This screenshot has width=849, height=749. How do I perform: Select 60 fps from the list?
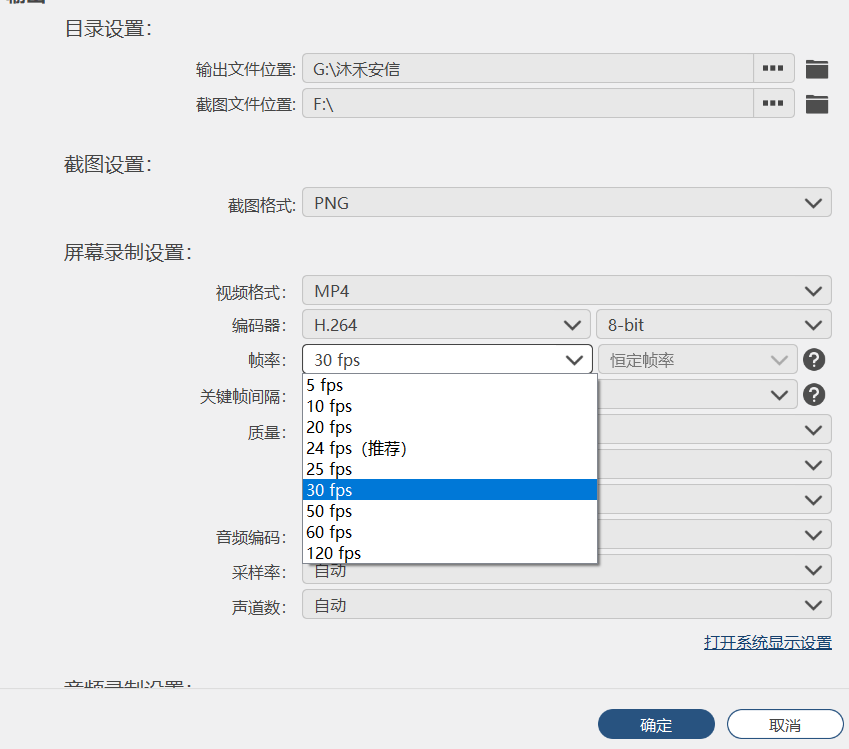(449, 532)
